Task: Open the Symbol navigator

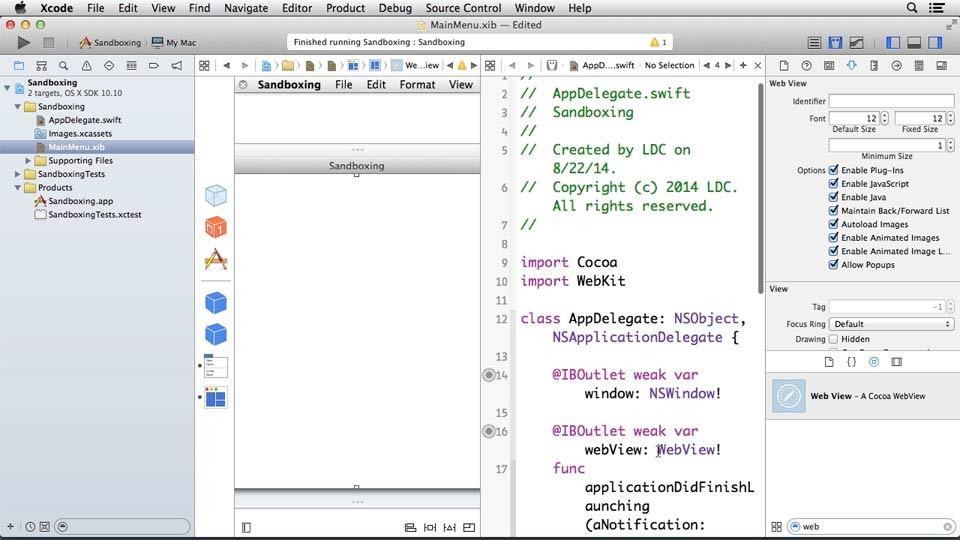Action: point(42,66)
